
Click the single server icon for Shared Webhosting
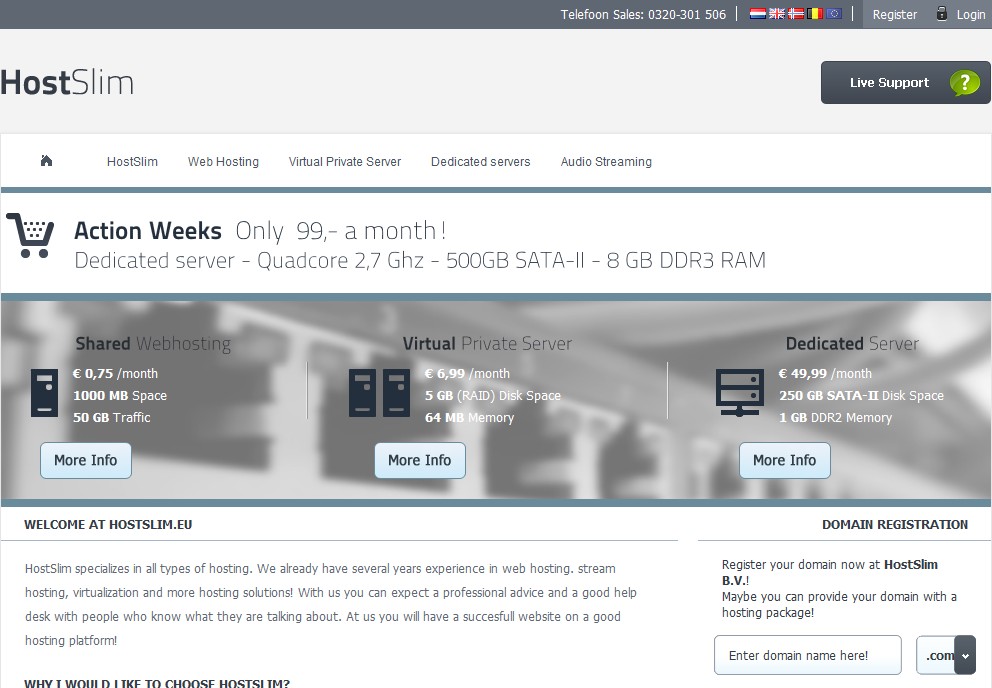click(44, 393)
